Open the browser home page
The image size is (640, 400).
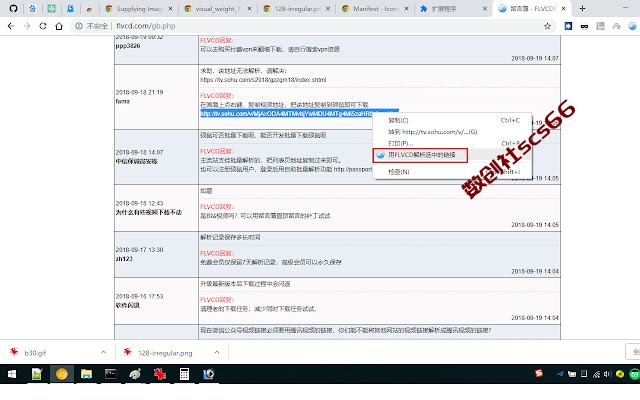(x=59, y=26)
